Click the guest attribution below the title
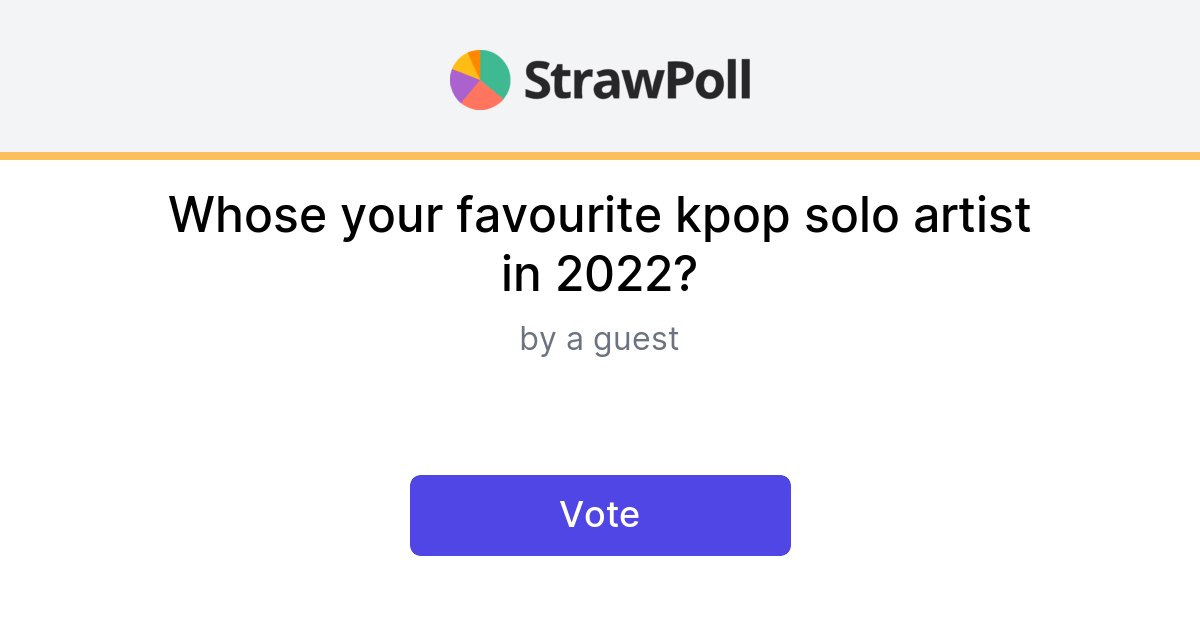The height and width of the screenshot is (630, 1200). pyautogui.click(x=600, y=339)
